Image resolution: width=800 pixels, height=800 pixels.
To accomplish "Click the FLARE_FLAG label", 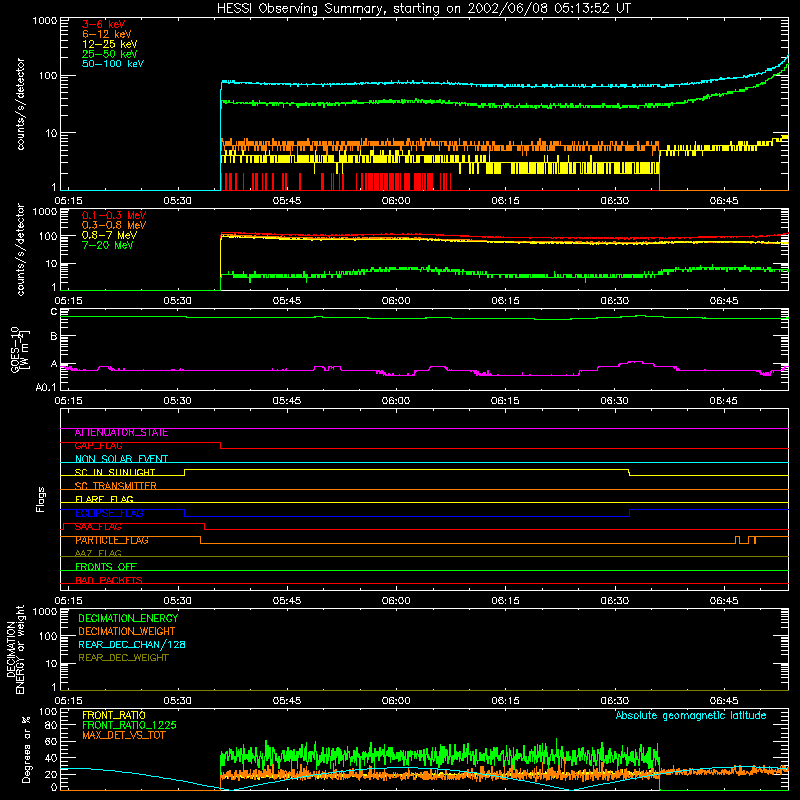I will (104, 499).
